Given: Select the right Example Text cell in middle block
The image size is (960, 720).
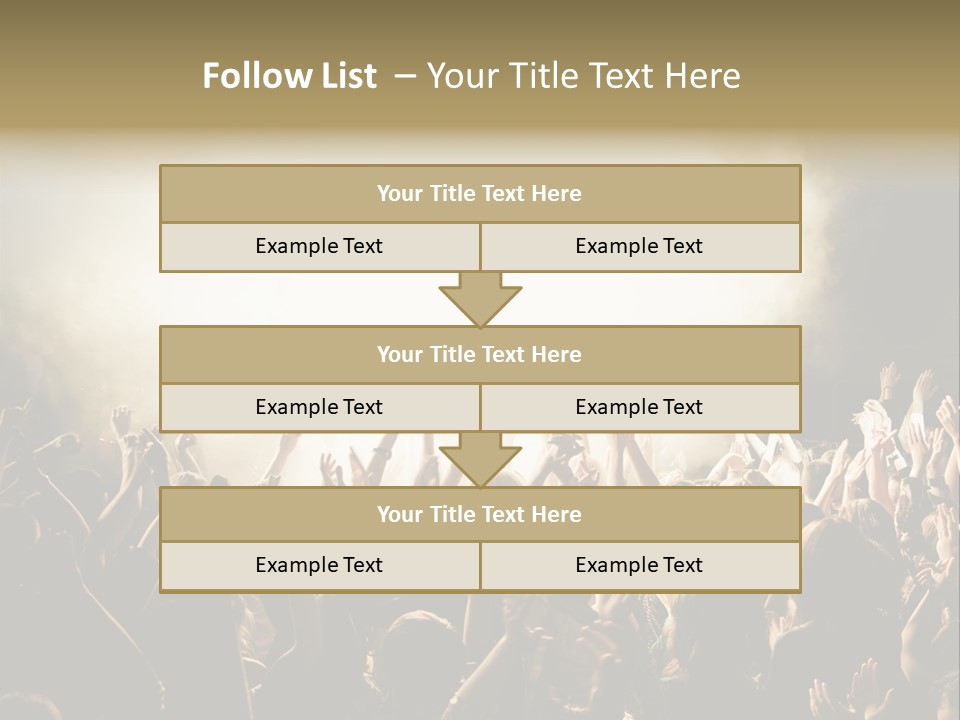Looking at the screenshot, I should tap(640, 408).
